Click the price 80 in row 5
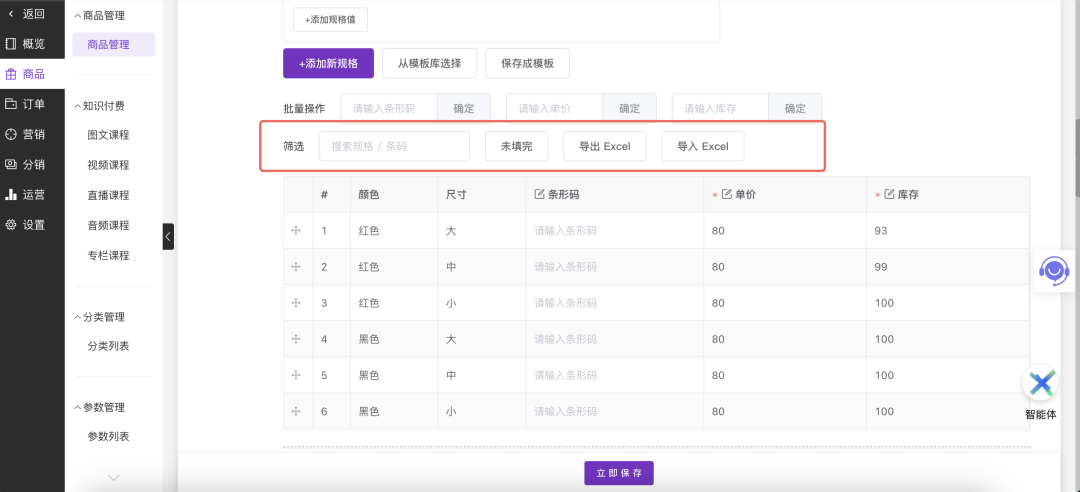The width and height of the screenshot is (1080, 492). 718,376
